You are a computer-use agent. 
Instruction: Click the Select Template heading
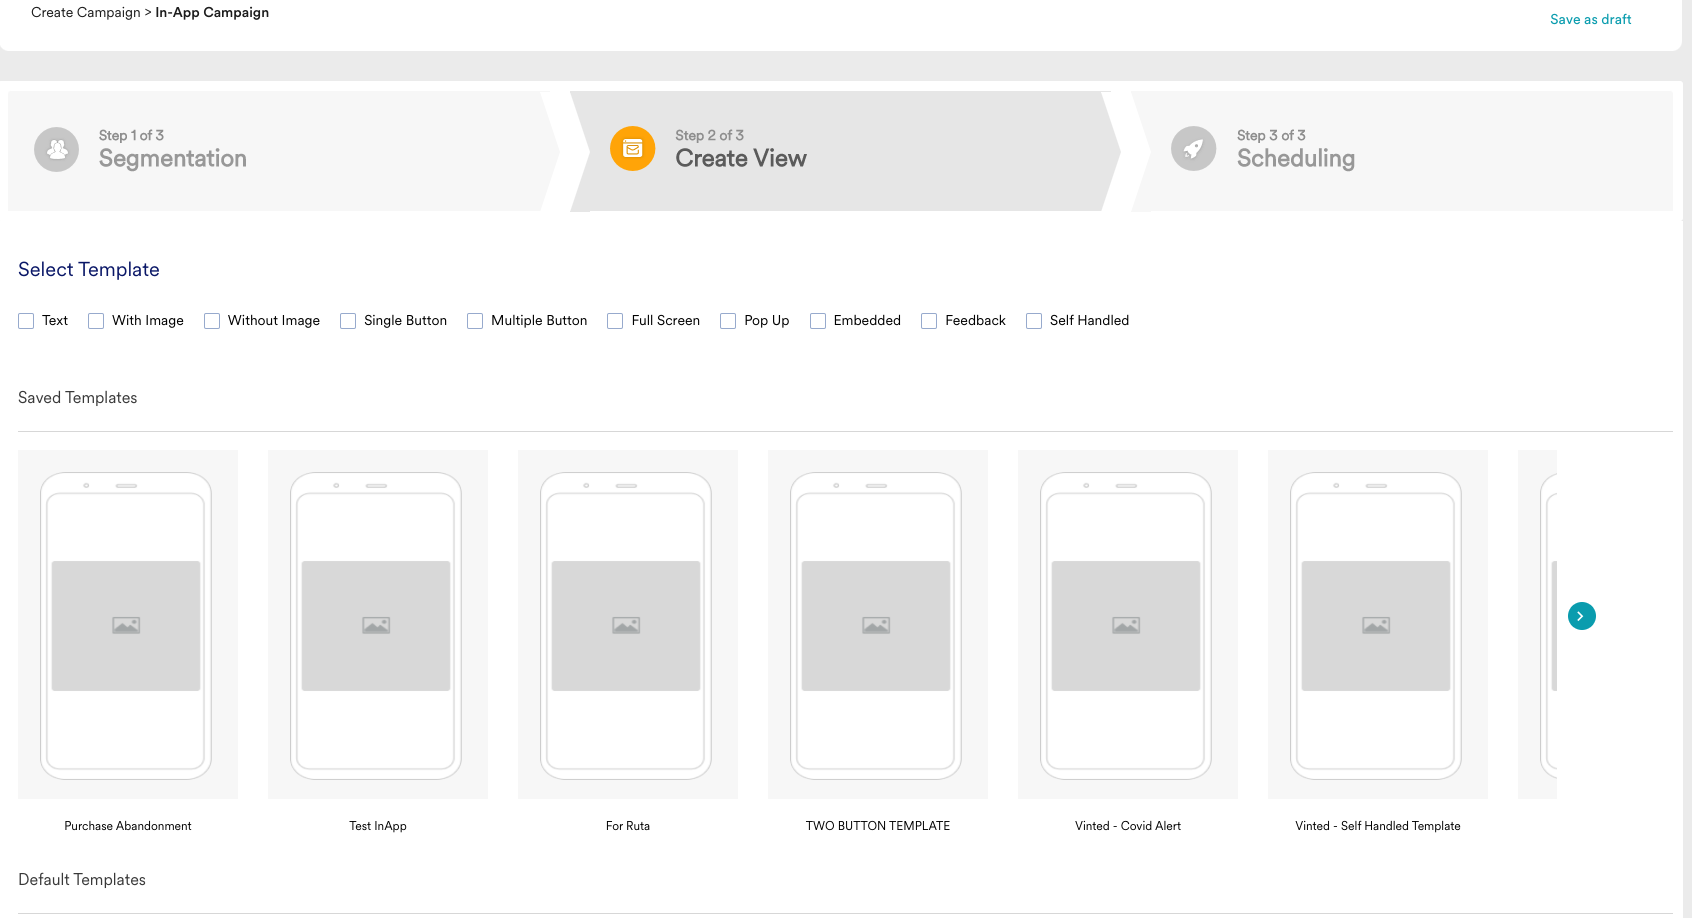click(x=89, y=270)
